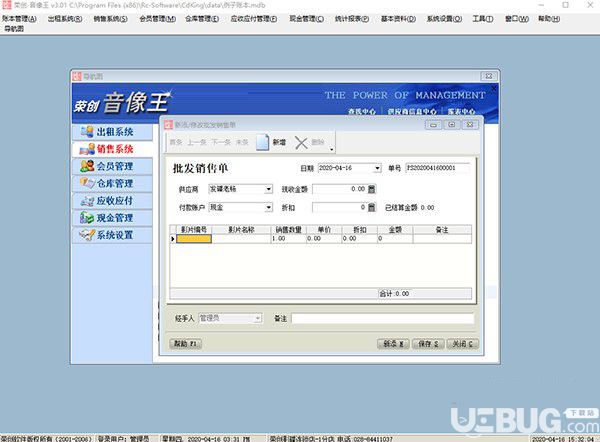Image resolution: width=600 pixels, height=442 pixels.
Task: Click the 单价 column header
Action: coord(324,230)
